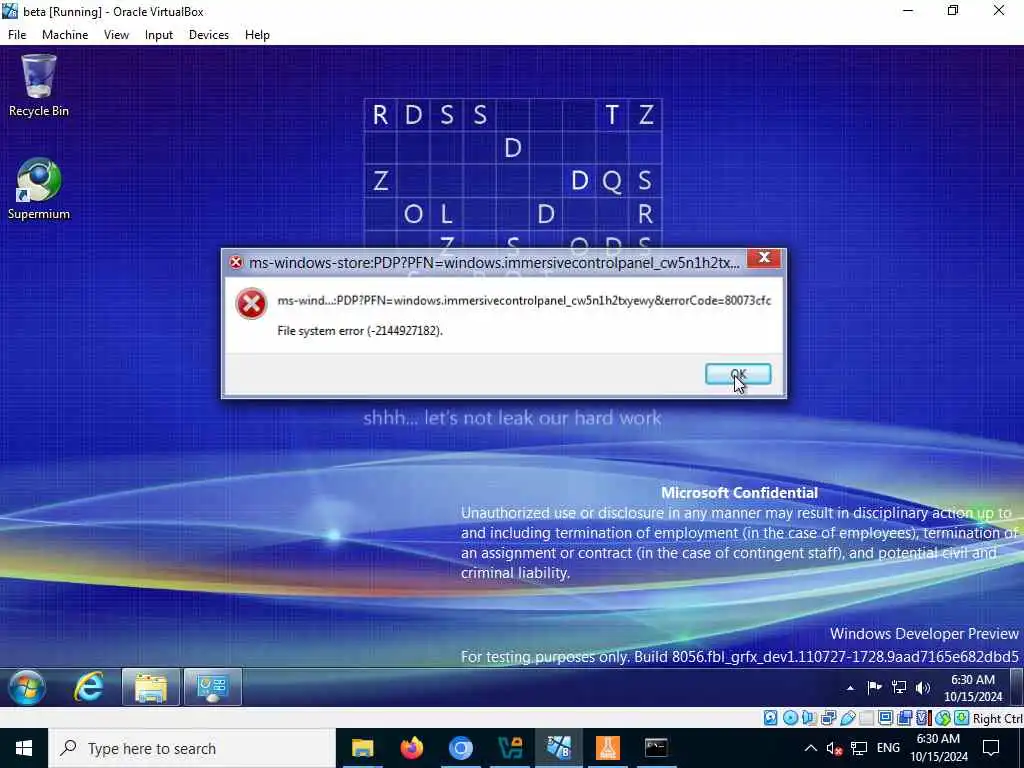1024x768 pixels.
Task: Open Windows Explorer on guest taskbar
Action: (151, 687)
